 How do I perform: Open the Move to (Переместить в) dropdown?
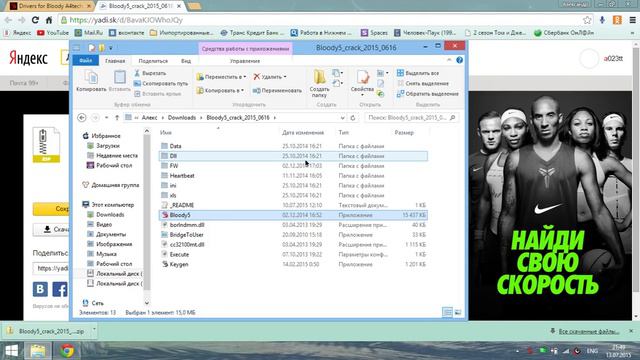221,77
